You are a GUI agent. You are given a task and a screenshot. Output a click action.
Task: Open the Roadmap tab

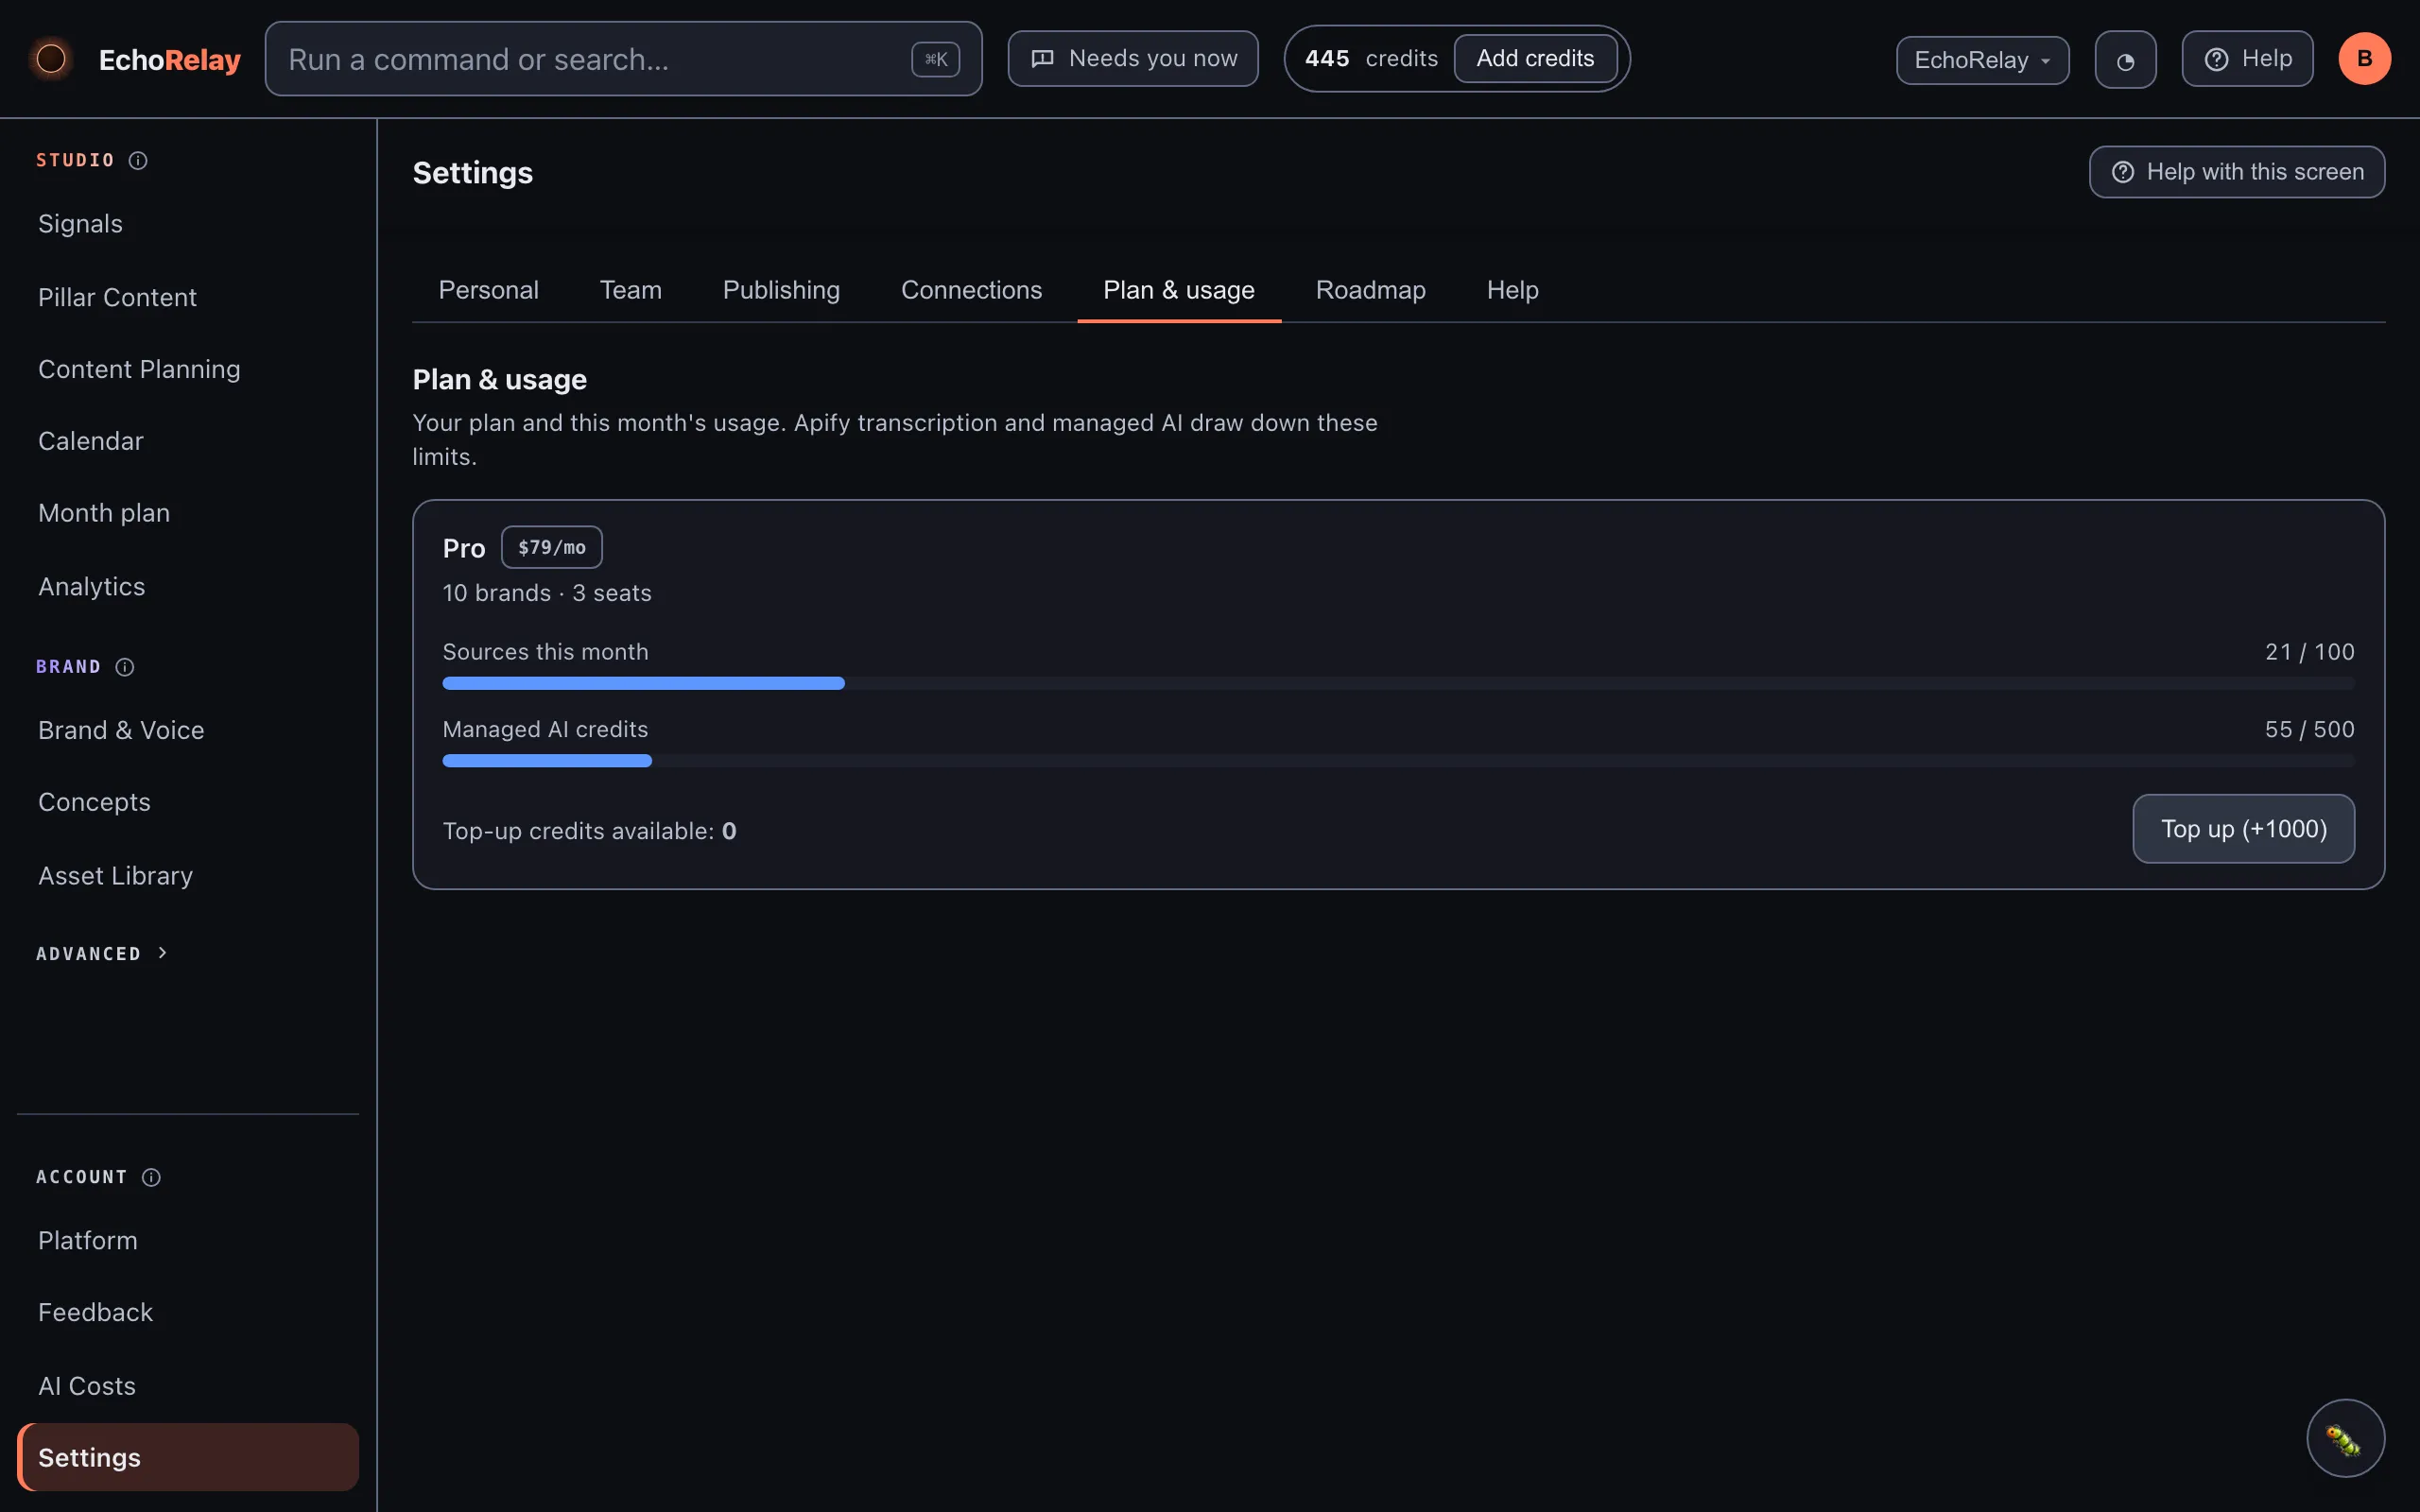pos(1370,290)
